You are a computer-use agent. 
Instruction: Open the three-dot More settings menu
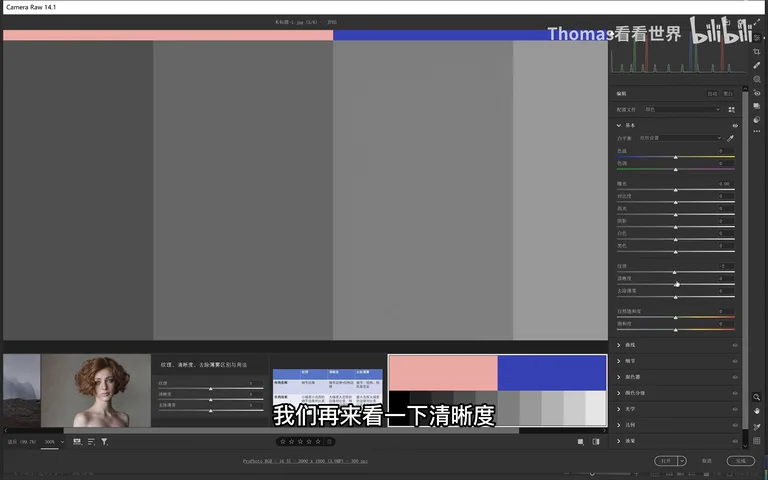click(x=757, y=131)
